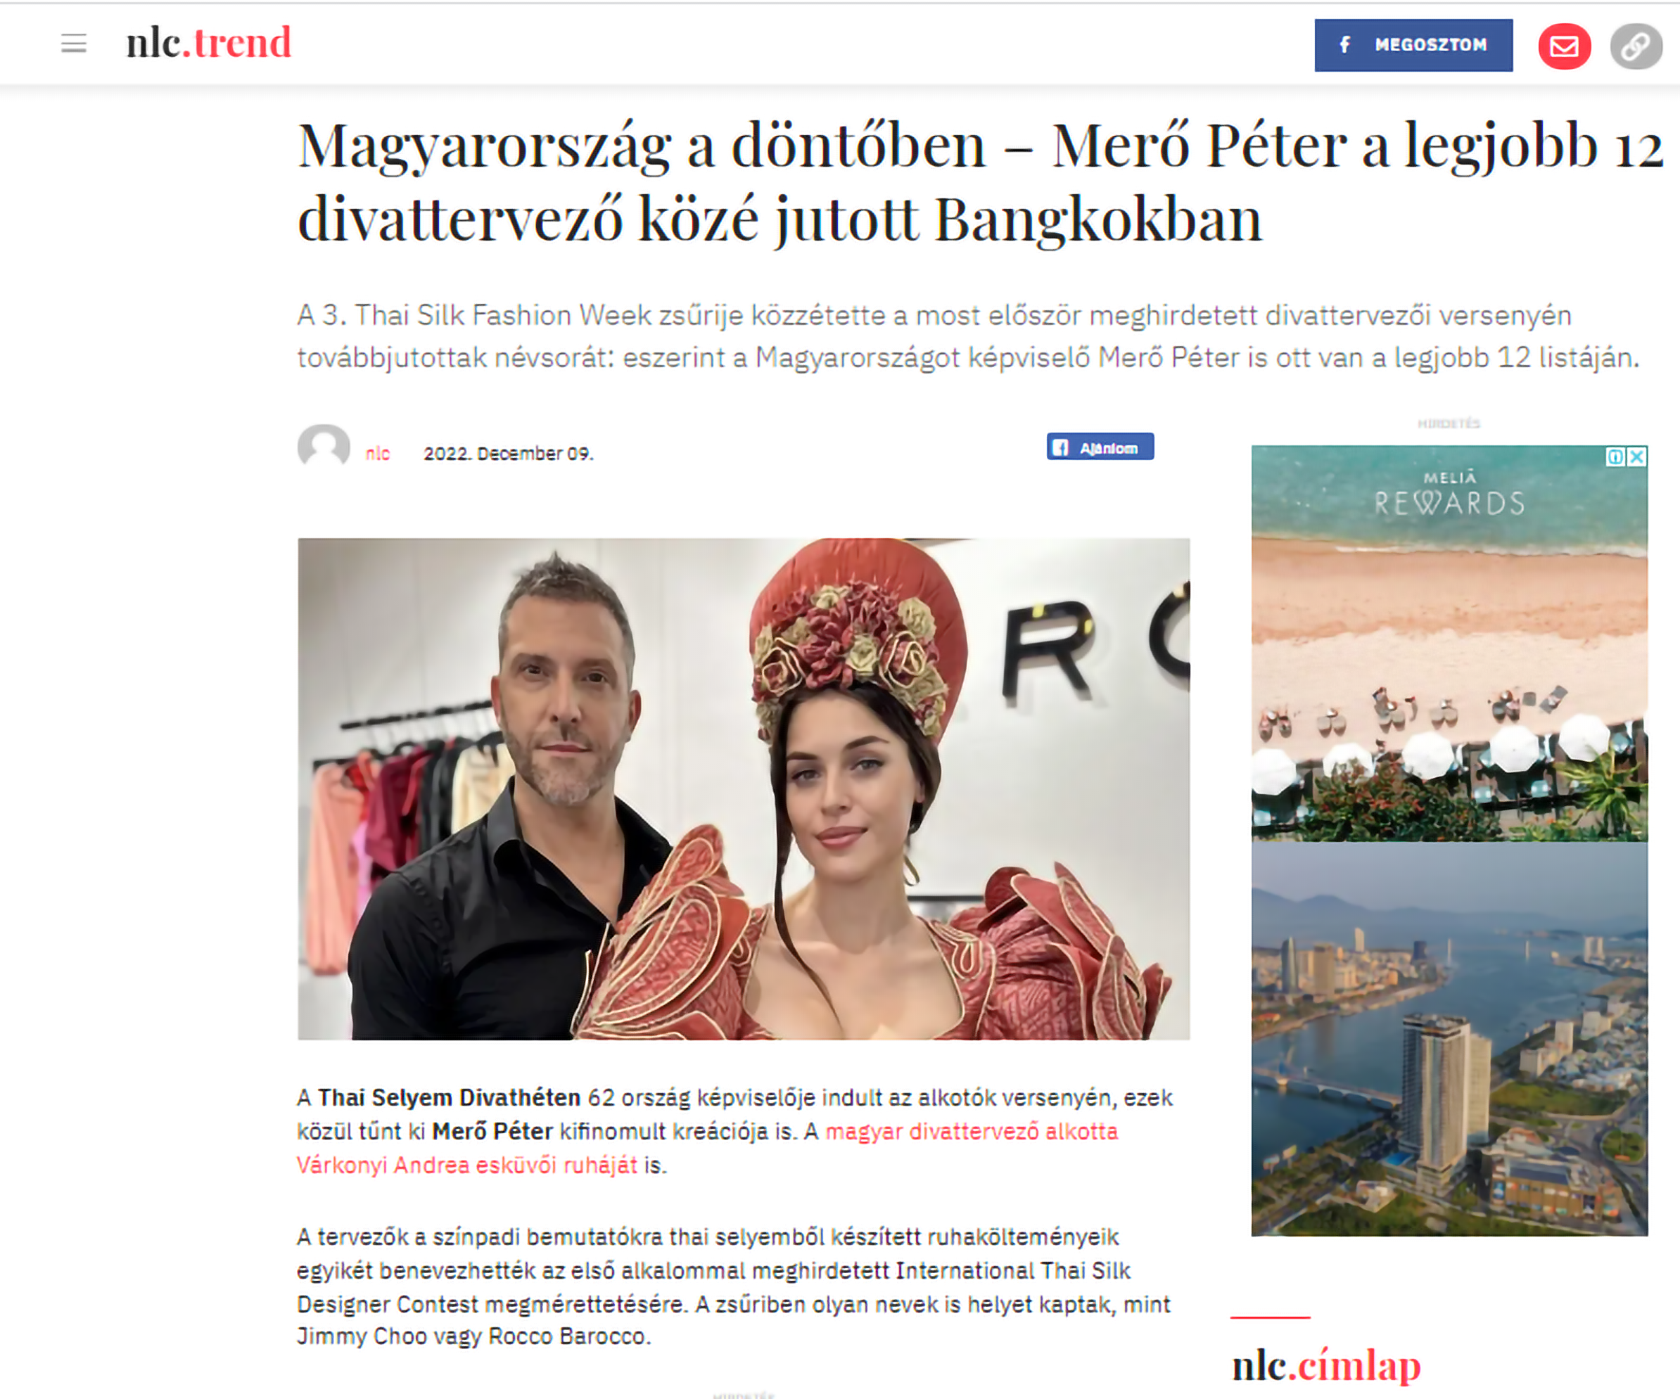This screenshot has height=1399, width=1680.
Task: Open the nlc.címlap section heading
Action: (x=1326, y=1365)
